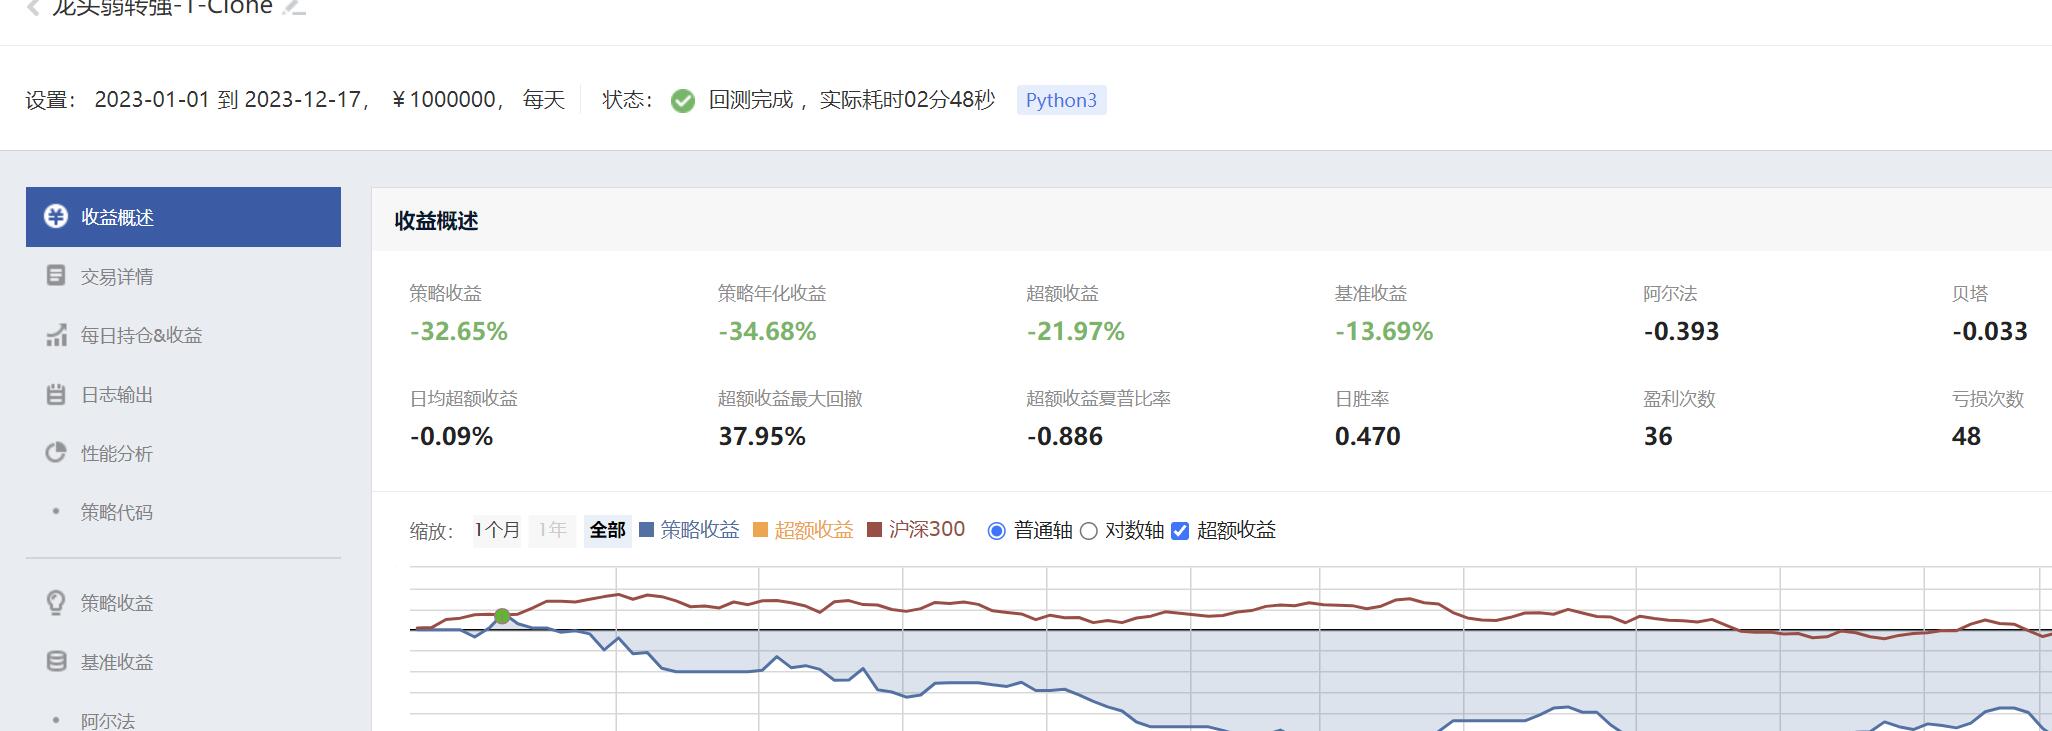The height and width of the screenshot is (731, 2052).
Task: Select the 普通轴 radio button
Action: click(x=996, y=531)
